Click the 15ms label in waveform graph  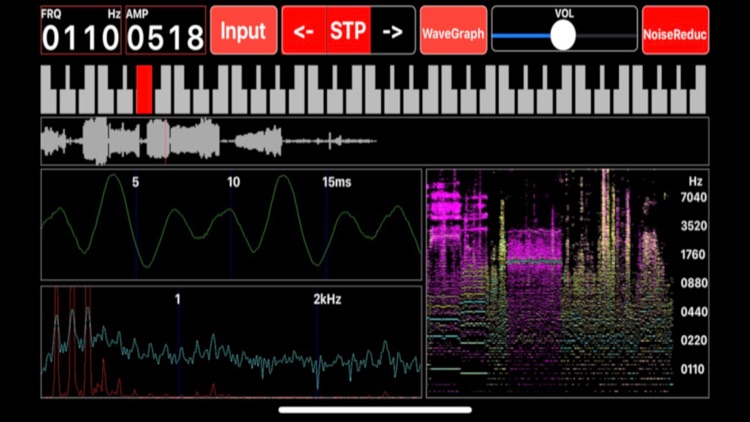pyautogui.click(x=337, y=182)
